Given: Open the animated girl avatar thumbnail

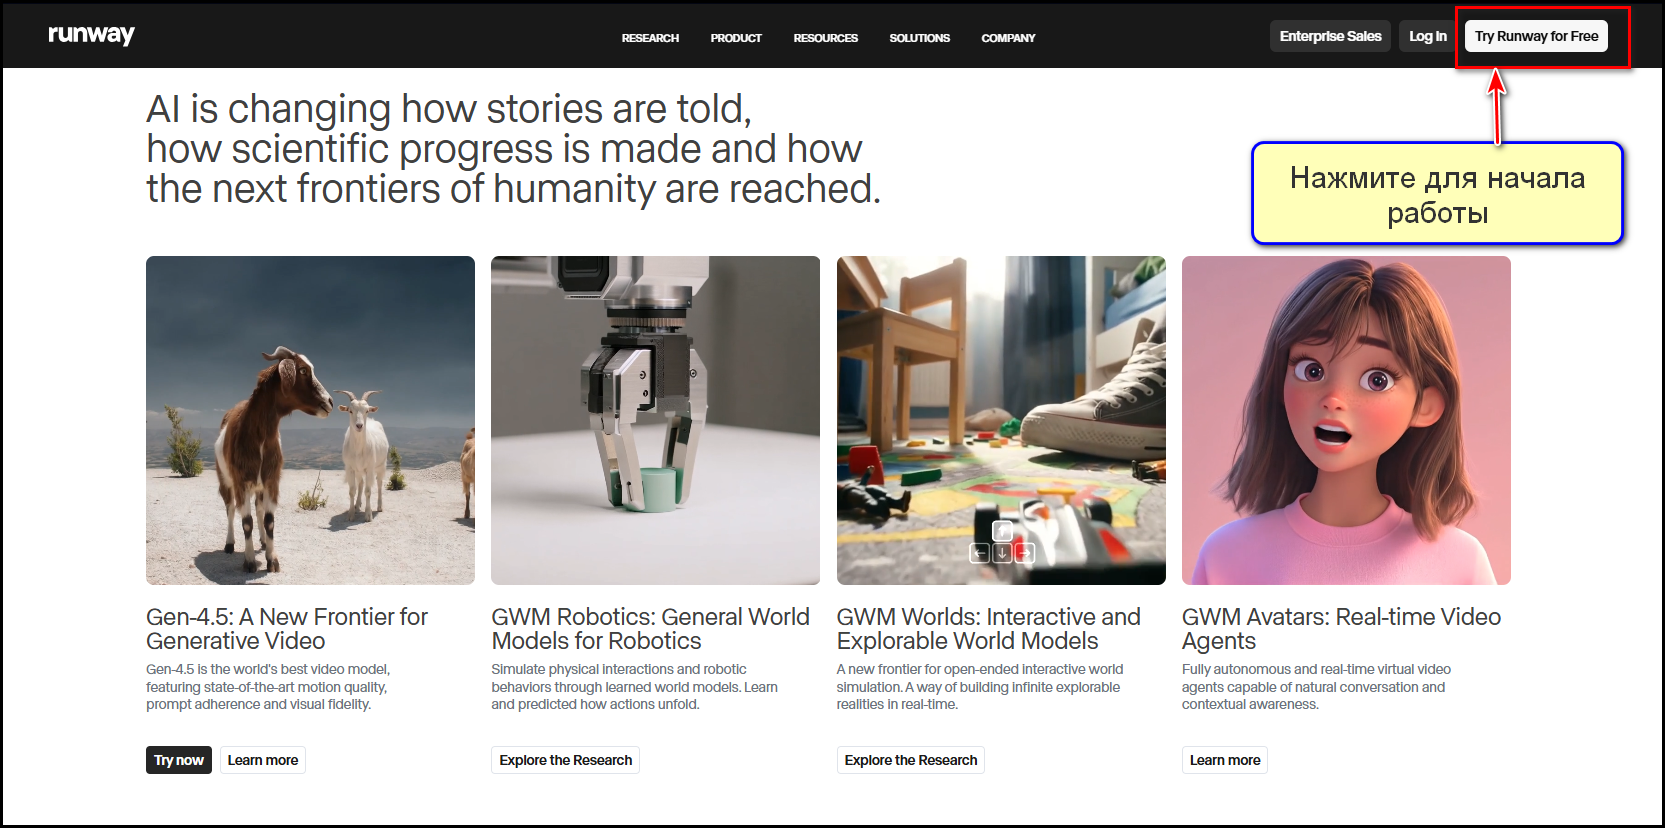Looking at the screenshot, I should point(1346,420).
